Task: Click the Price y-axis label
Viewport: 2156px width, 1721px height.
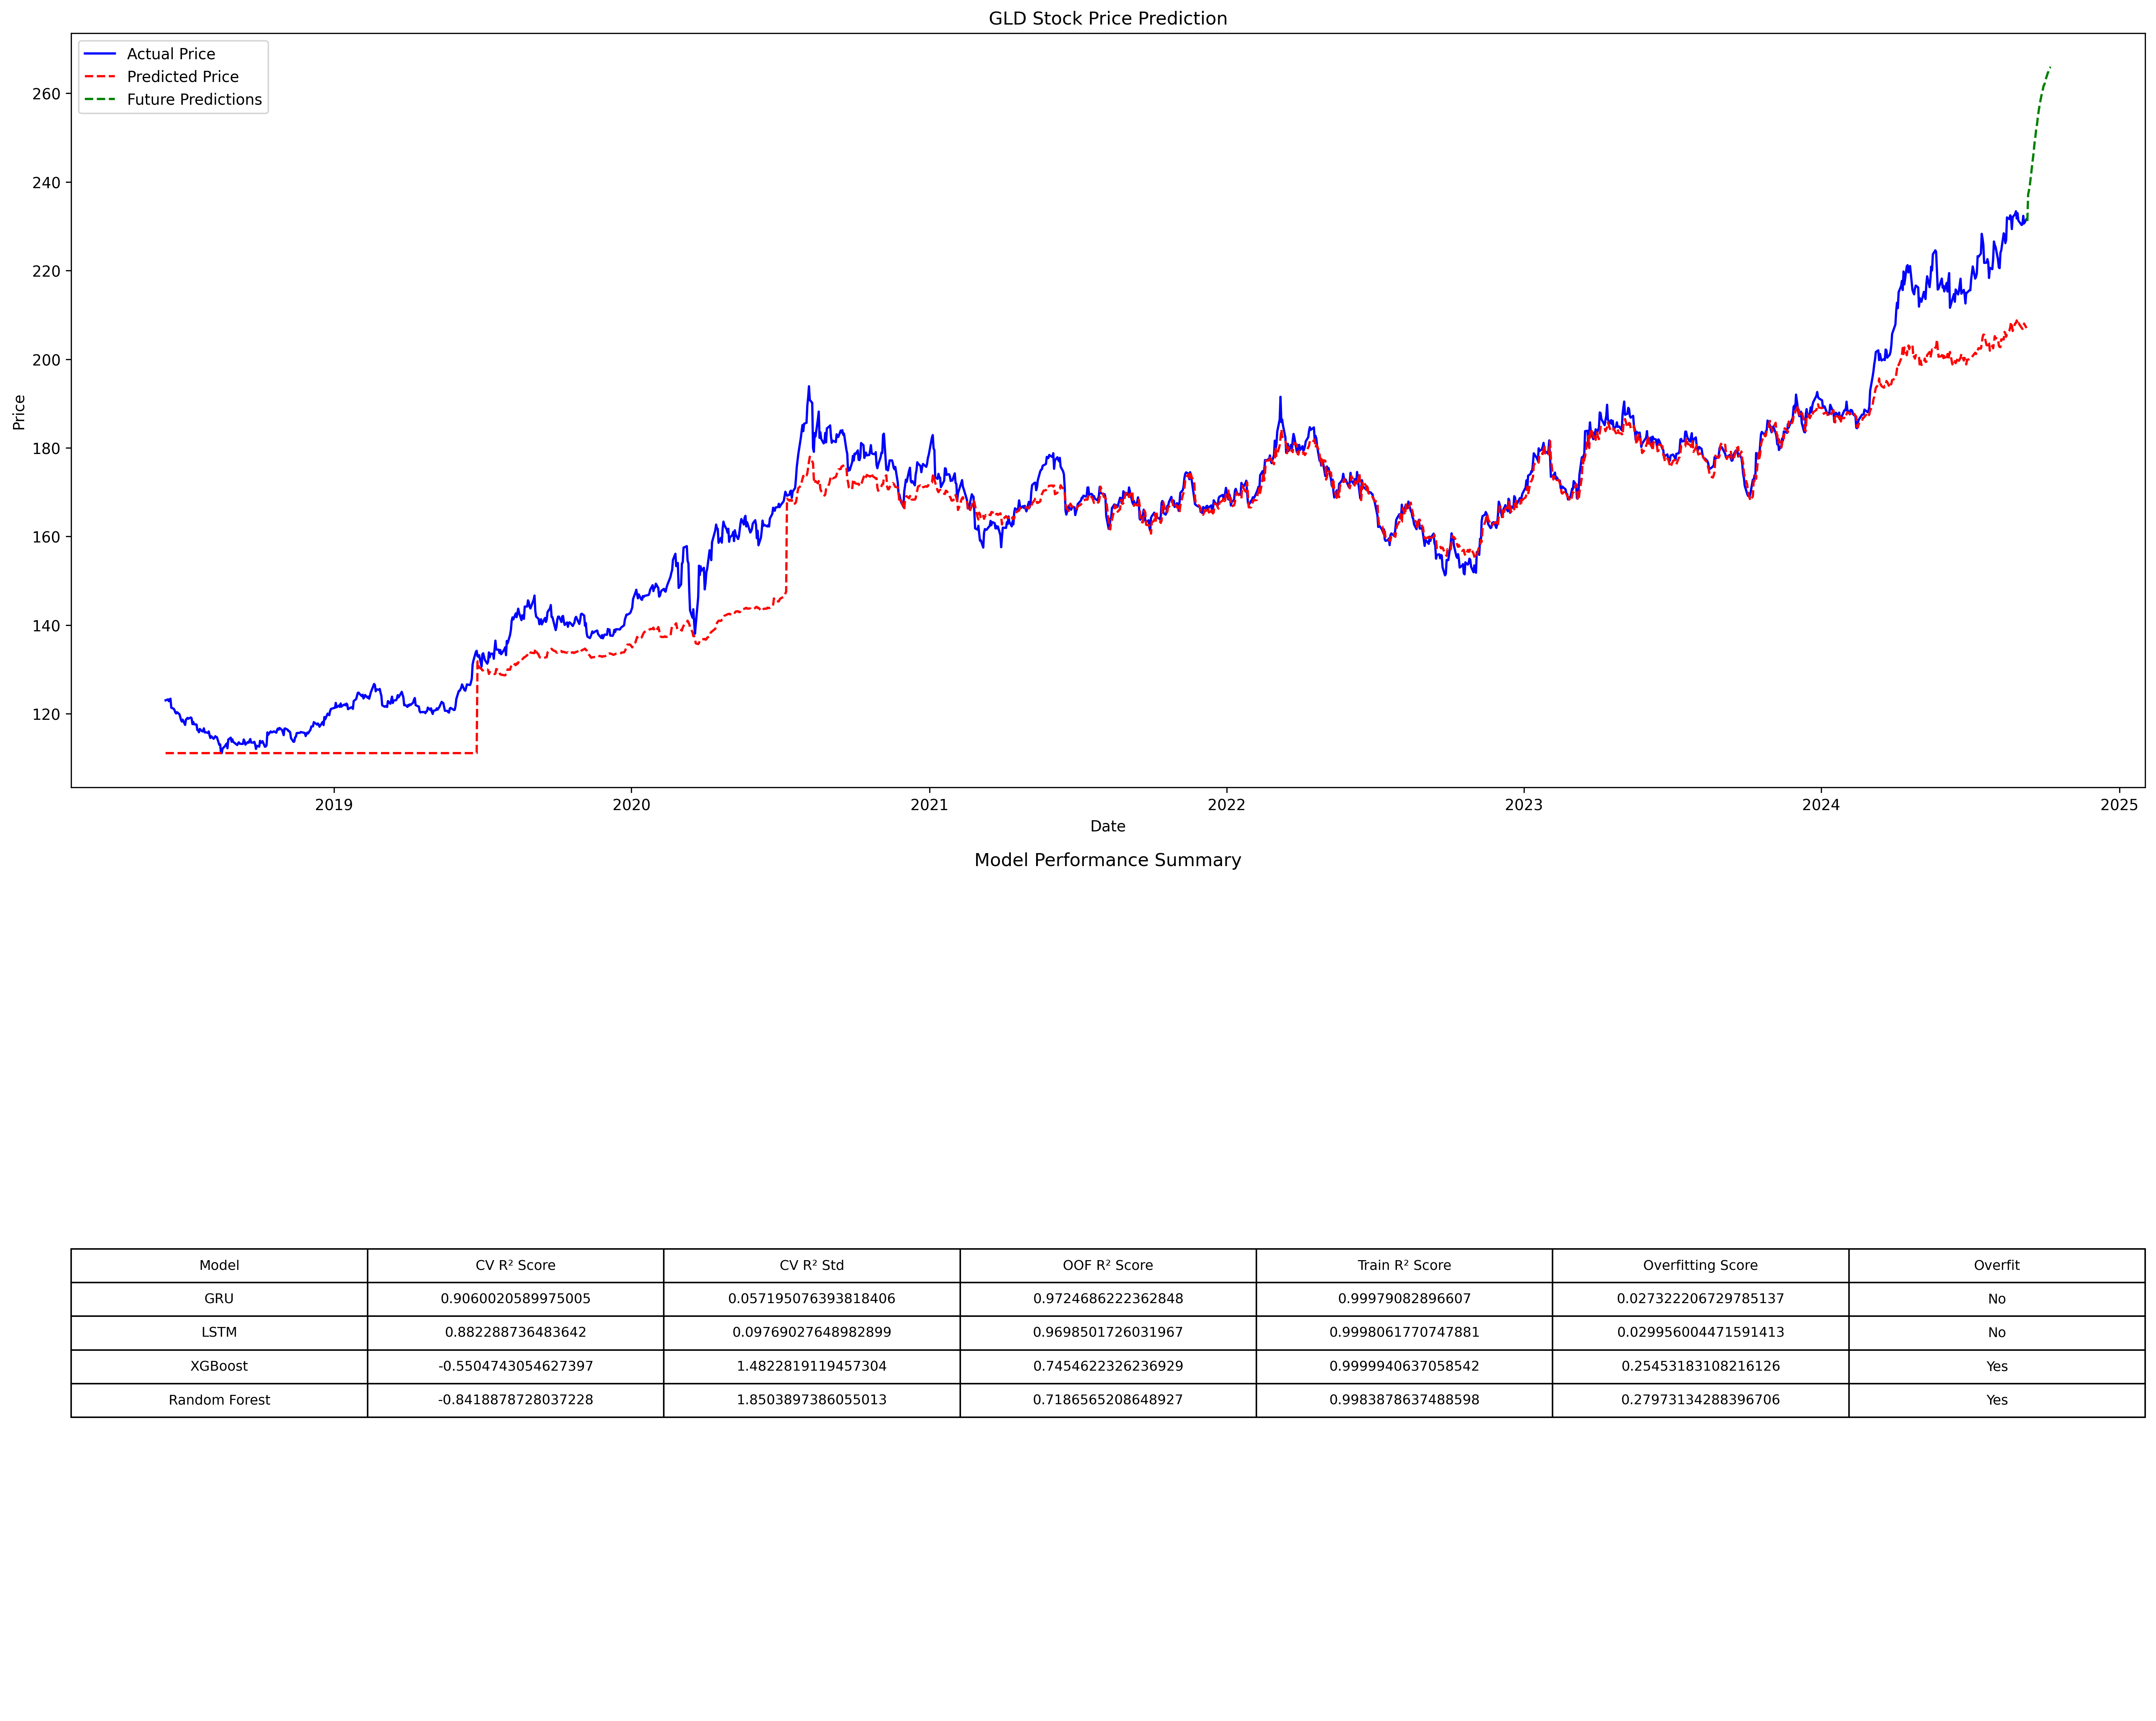Action: [x=19, y=412]
